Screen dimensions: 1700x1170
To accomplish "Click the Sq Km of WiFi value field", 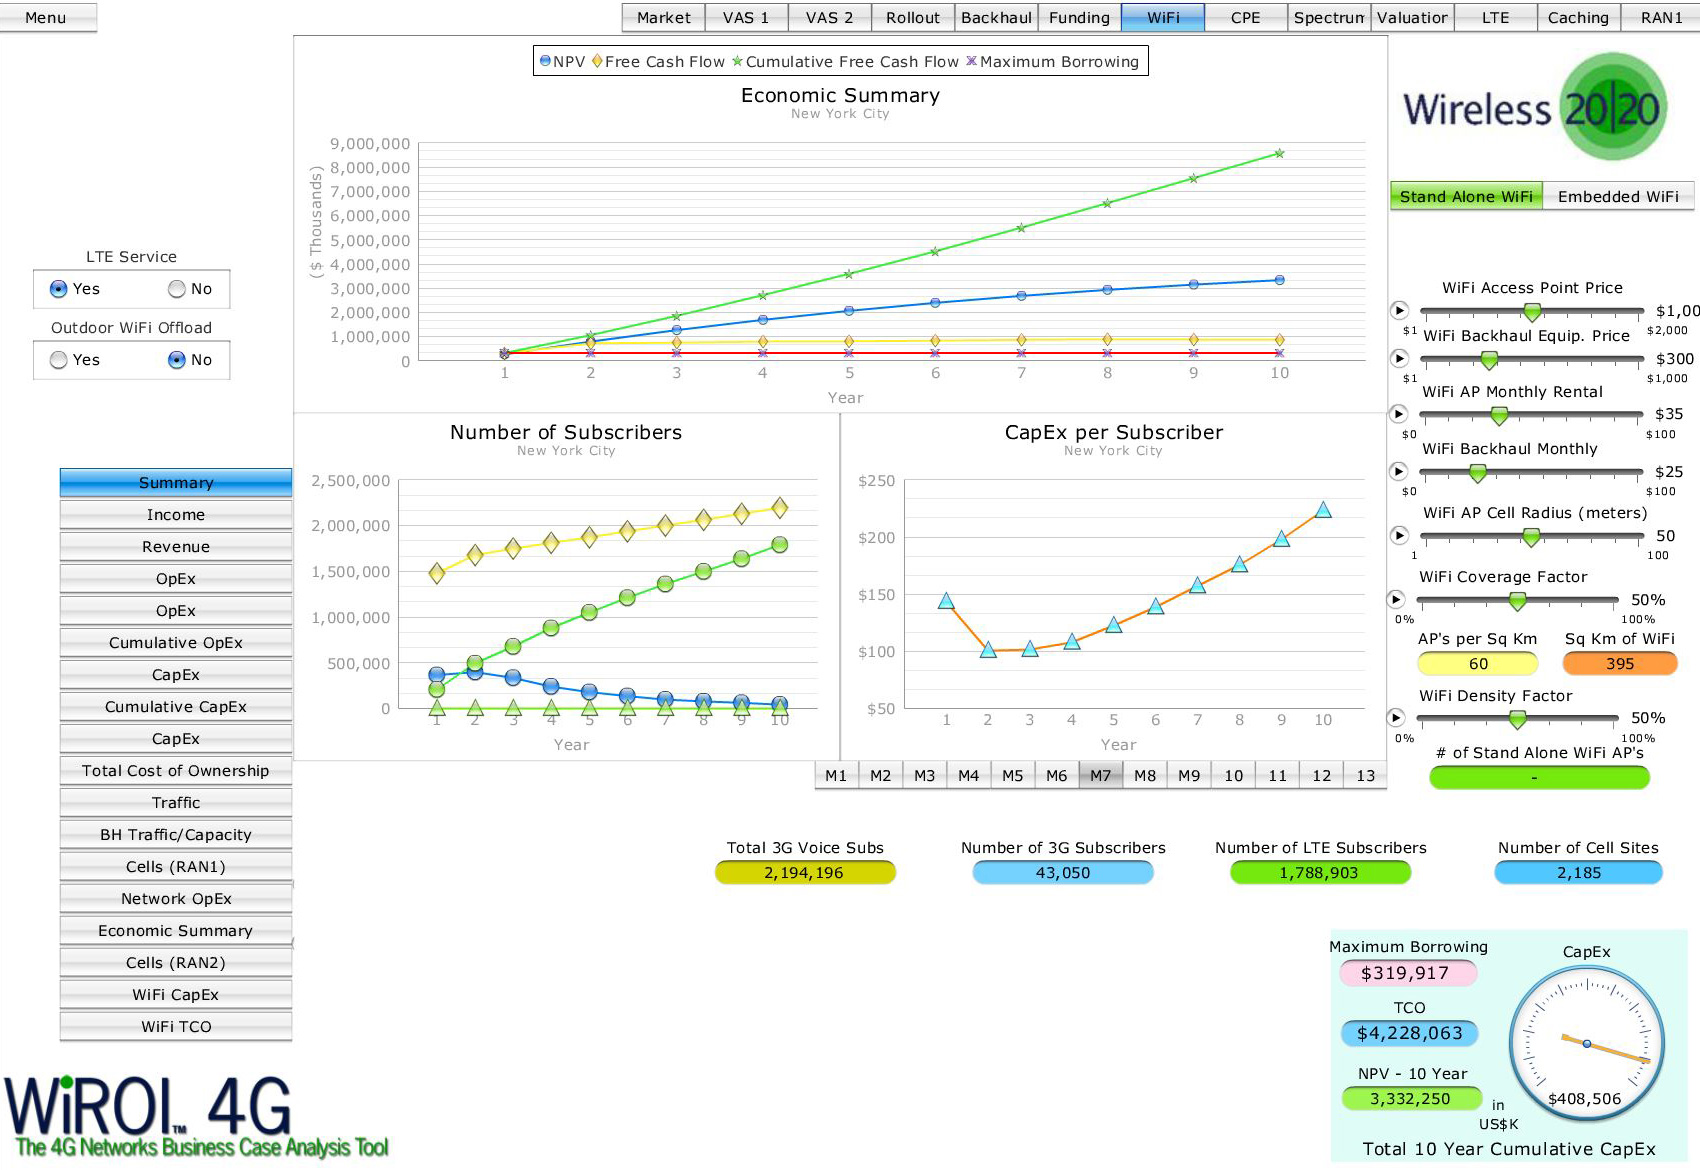I will 1620,664.
